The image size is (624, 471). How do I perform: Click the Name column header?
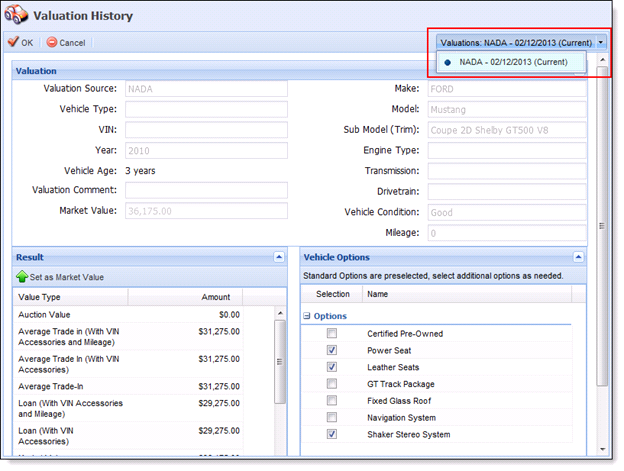[467, 294]
